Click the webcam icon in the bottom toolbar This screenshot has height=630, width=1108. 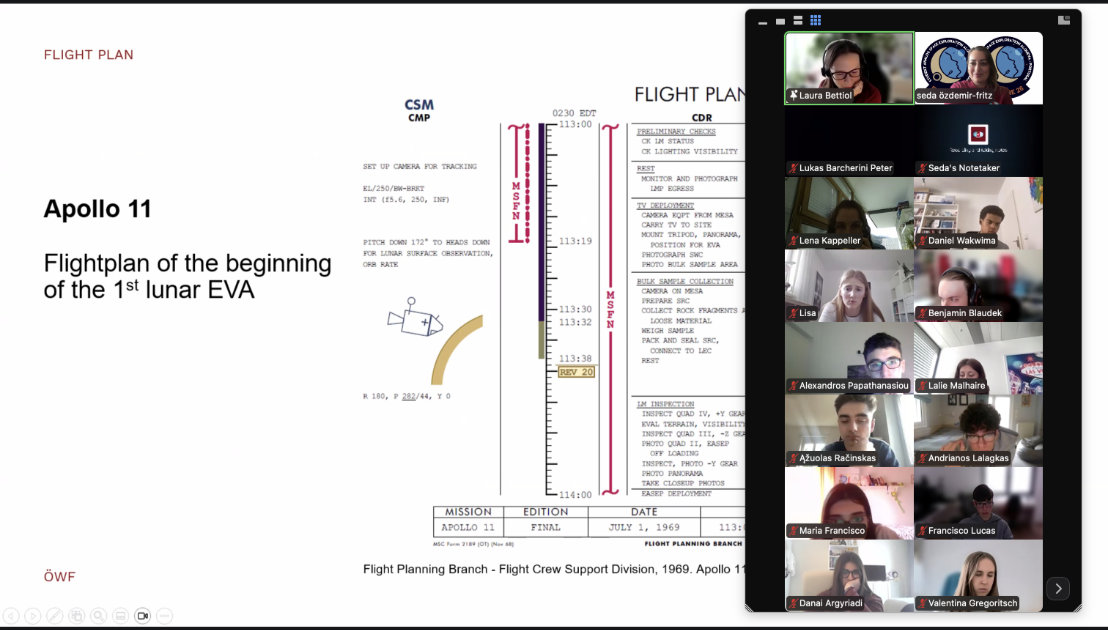(143, 616)
